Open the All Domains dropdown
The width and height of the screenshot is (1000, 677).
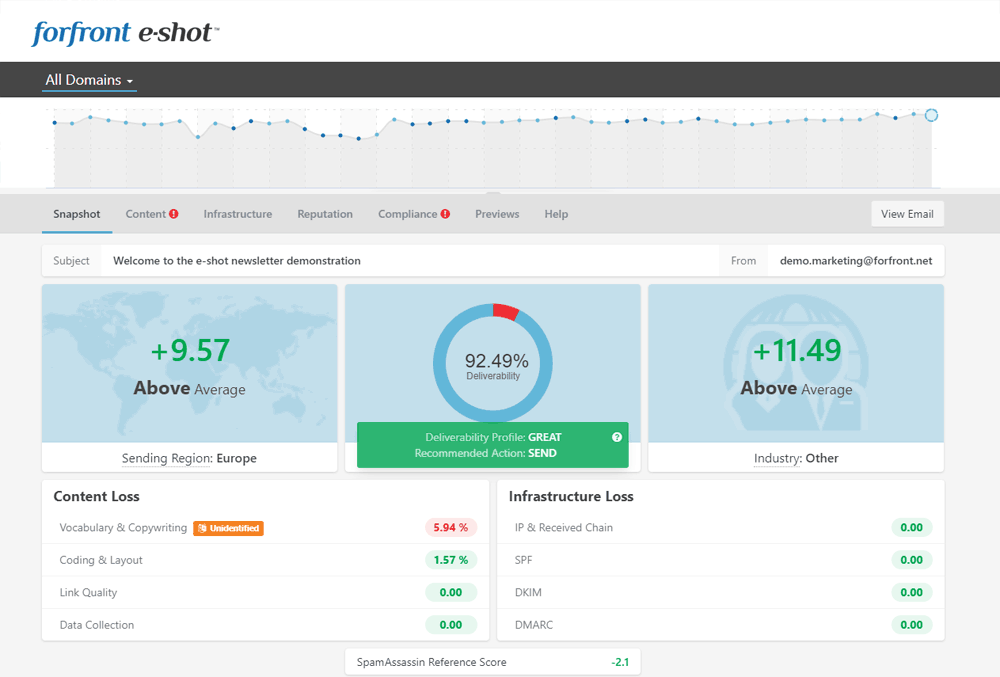89,80
